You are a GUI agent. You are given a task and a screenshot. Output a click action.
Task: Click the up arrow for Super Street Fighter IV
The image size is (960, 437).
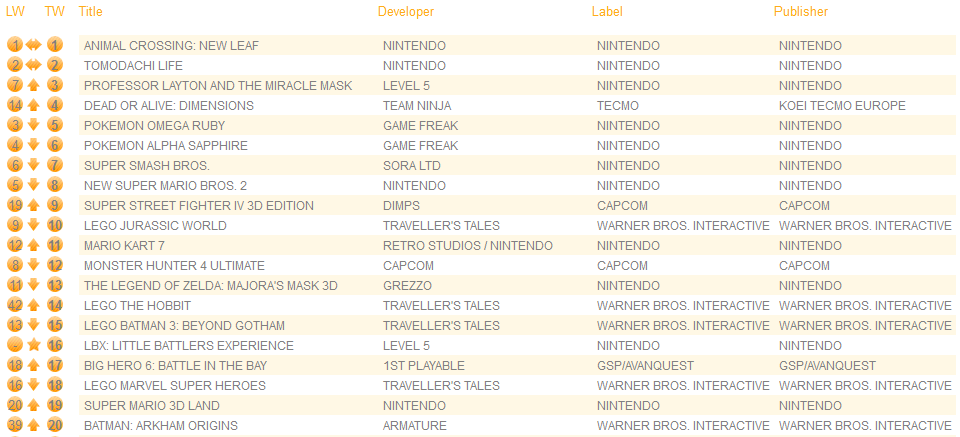click(x=34, y=206)
